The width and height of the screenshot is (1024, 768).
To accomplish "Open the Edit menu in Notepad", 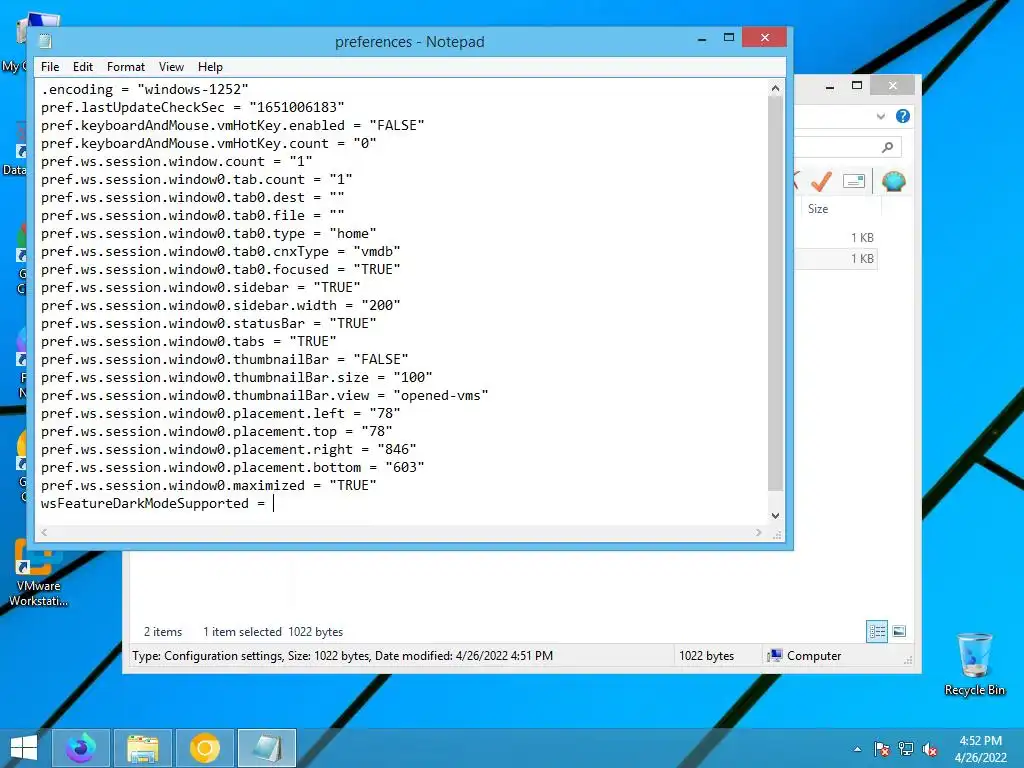I will pos(82,67).
